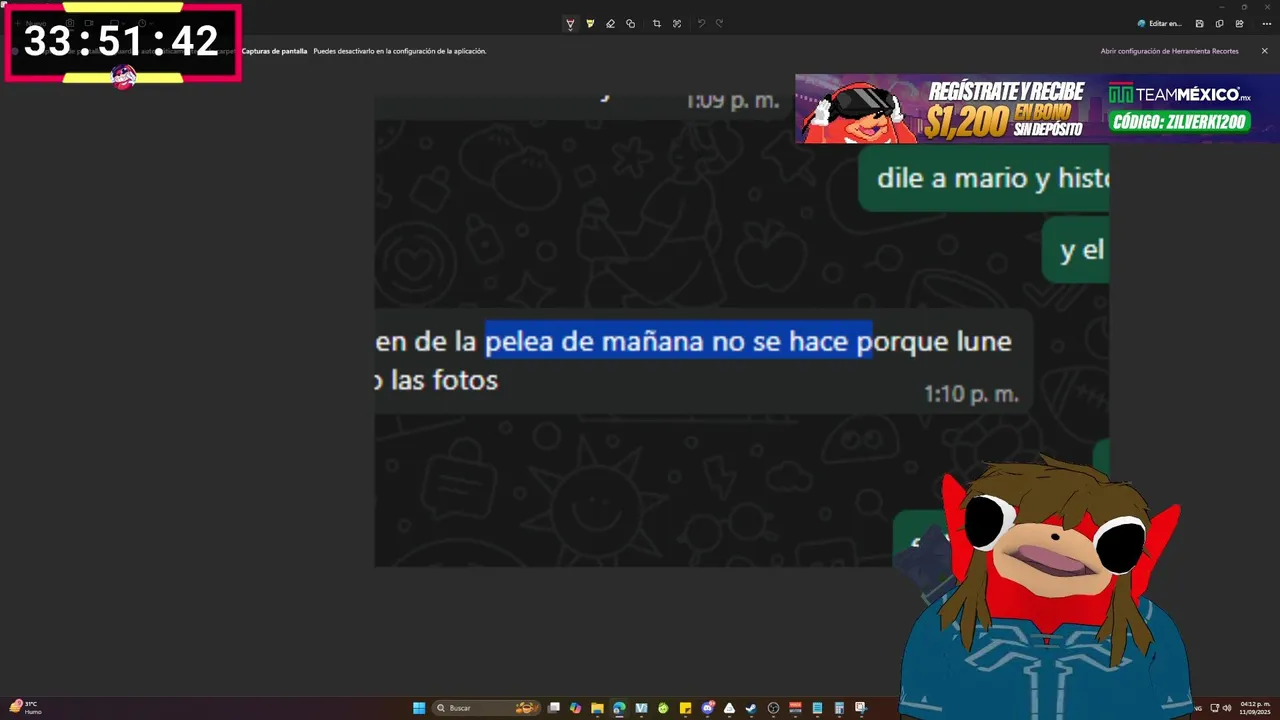Click Editar en Paint button
This screenshot has height=720, width=1280.
[1160, 24]
